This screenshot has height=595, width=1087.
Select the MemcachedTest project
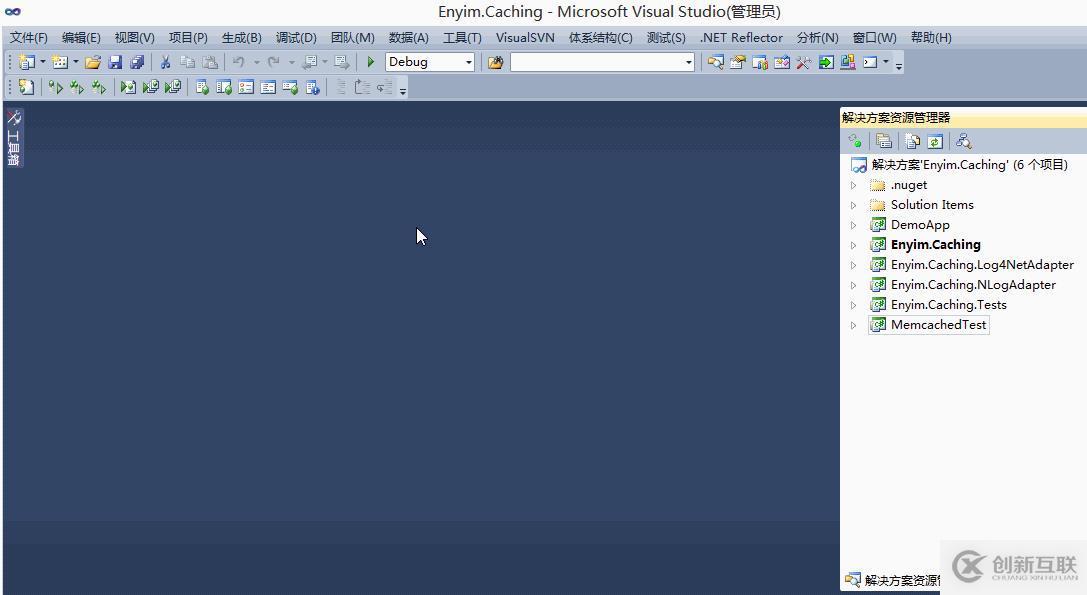click(x=938, y=325)
